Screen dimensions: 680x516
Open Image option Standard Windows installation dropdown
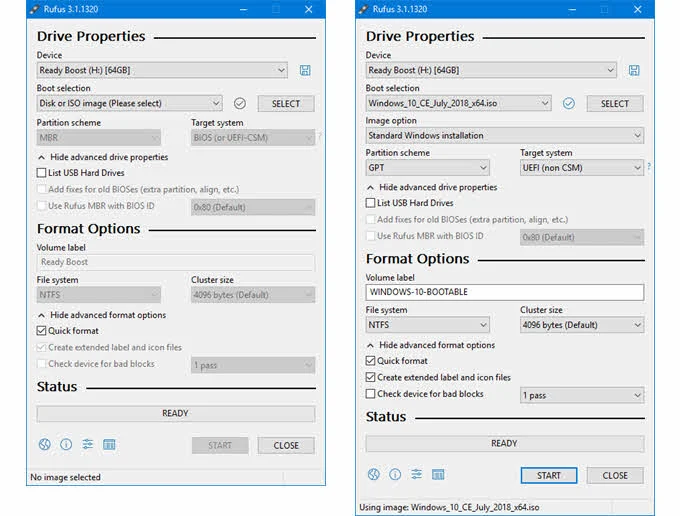[505, 135]
